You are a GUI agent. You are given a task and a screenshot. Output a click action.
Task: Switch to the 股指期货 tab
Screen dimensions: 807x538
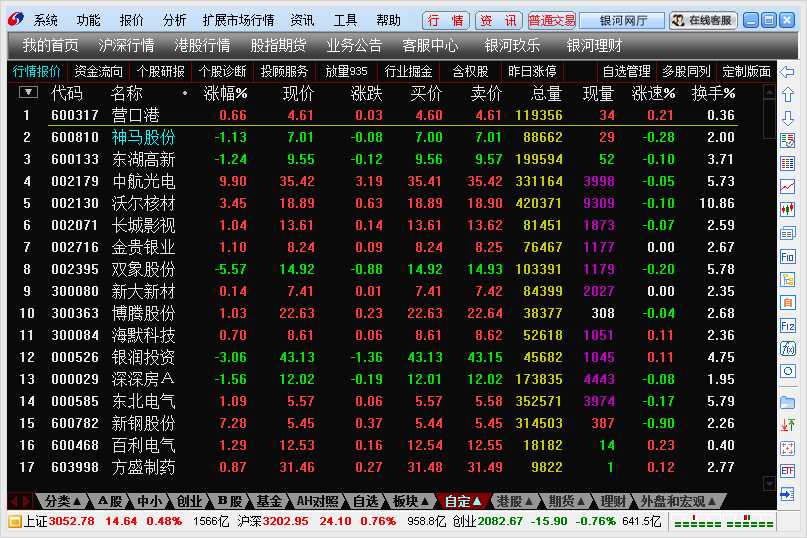(278, 46)
